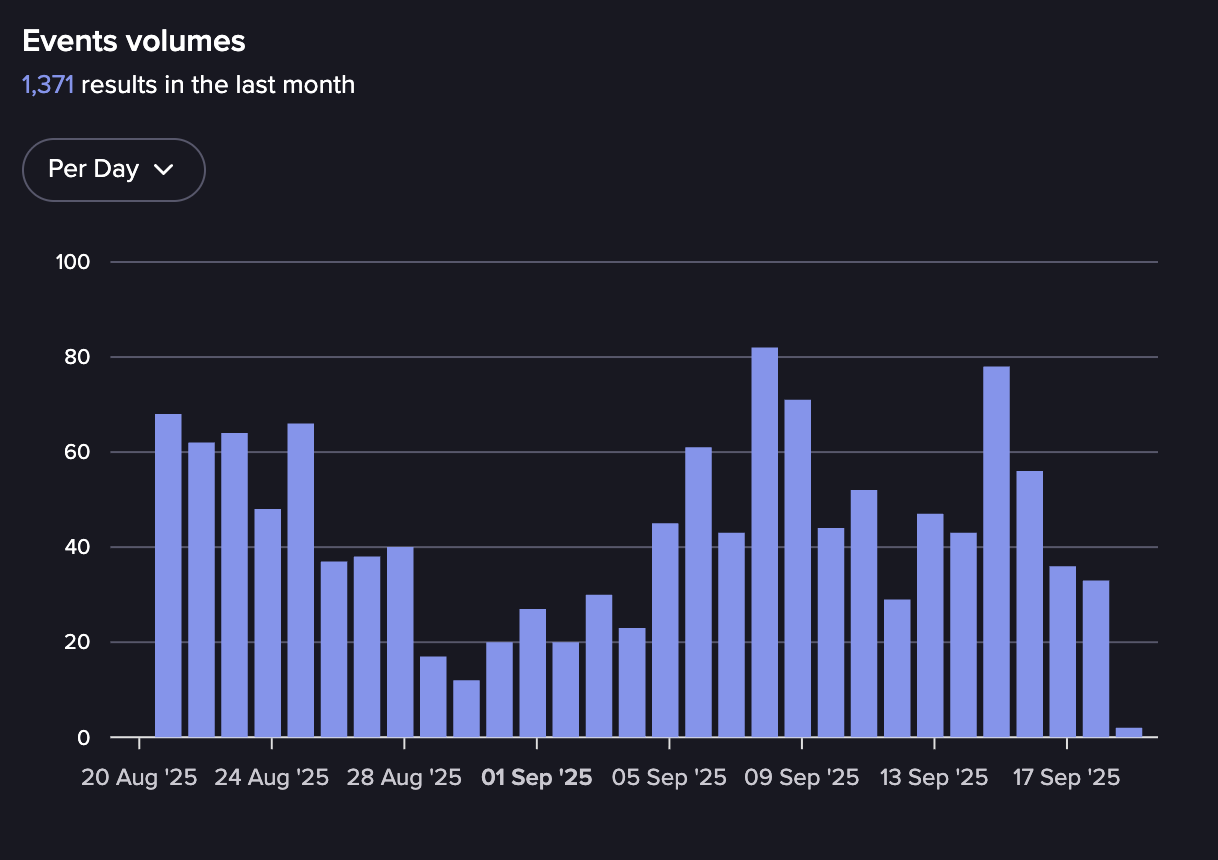Open the Per Day interval dropdown
The height and width of the screenshot is (860, 1218).
tap(113, 170)
